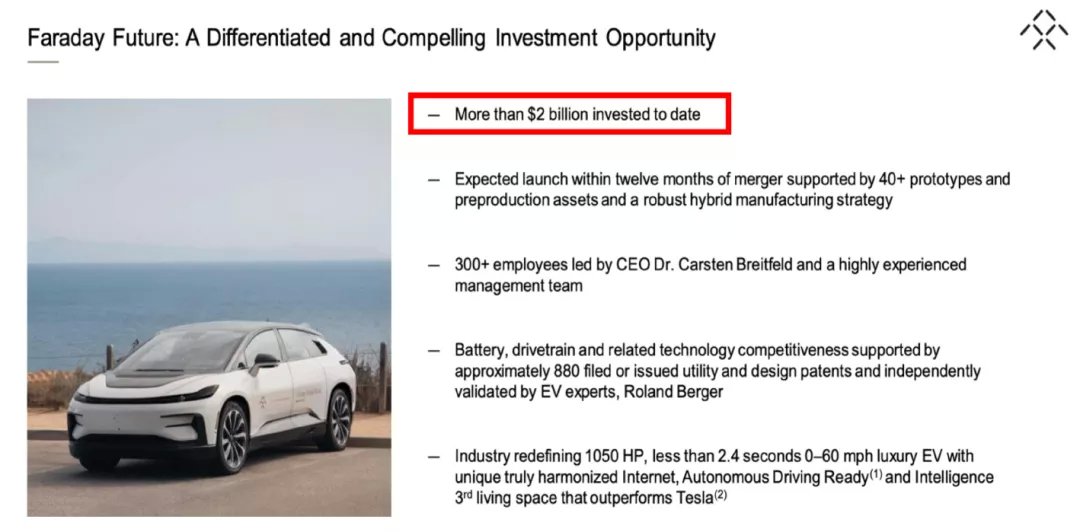Click the Tesla footnote marker (2)

[719, 493]
